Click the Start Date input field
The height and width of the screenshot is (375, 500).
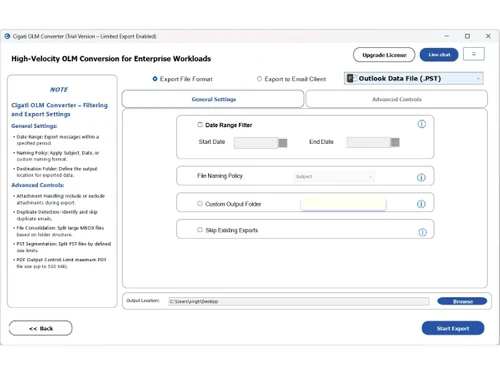click(x=256, y=143)
